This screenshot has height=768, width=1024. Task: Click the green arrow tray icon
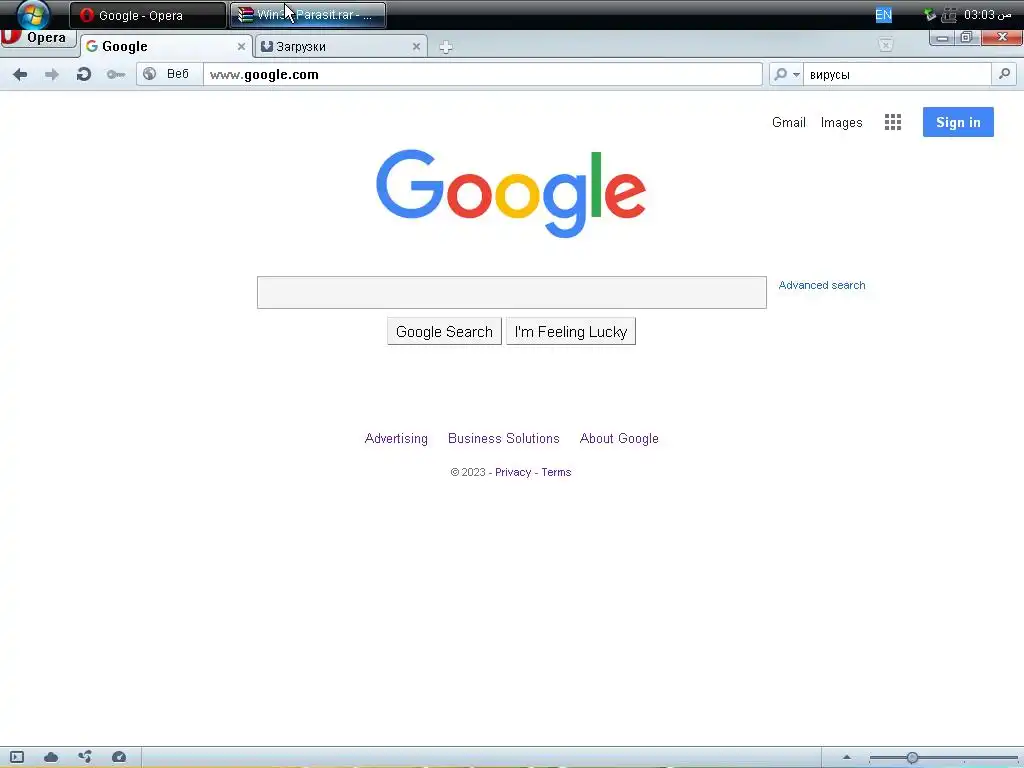(929, 14)
